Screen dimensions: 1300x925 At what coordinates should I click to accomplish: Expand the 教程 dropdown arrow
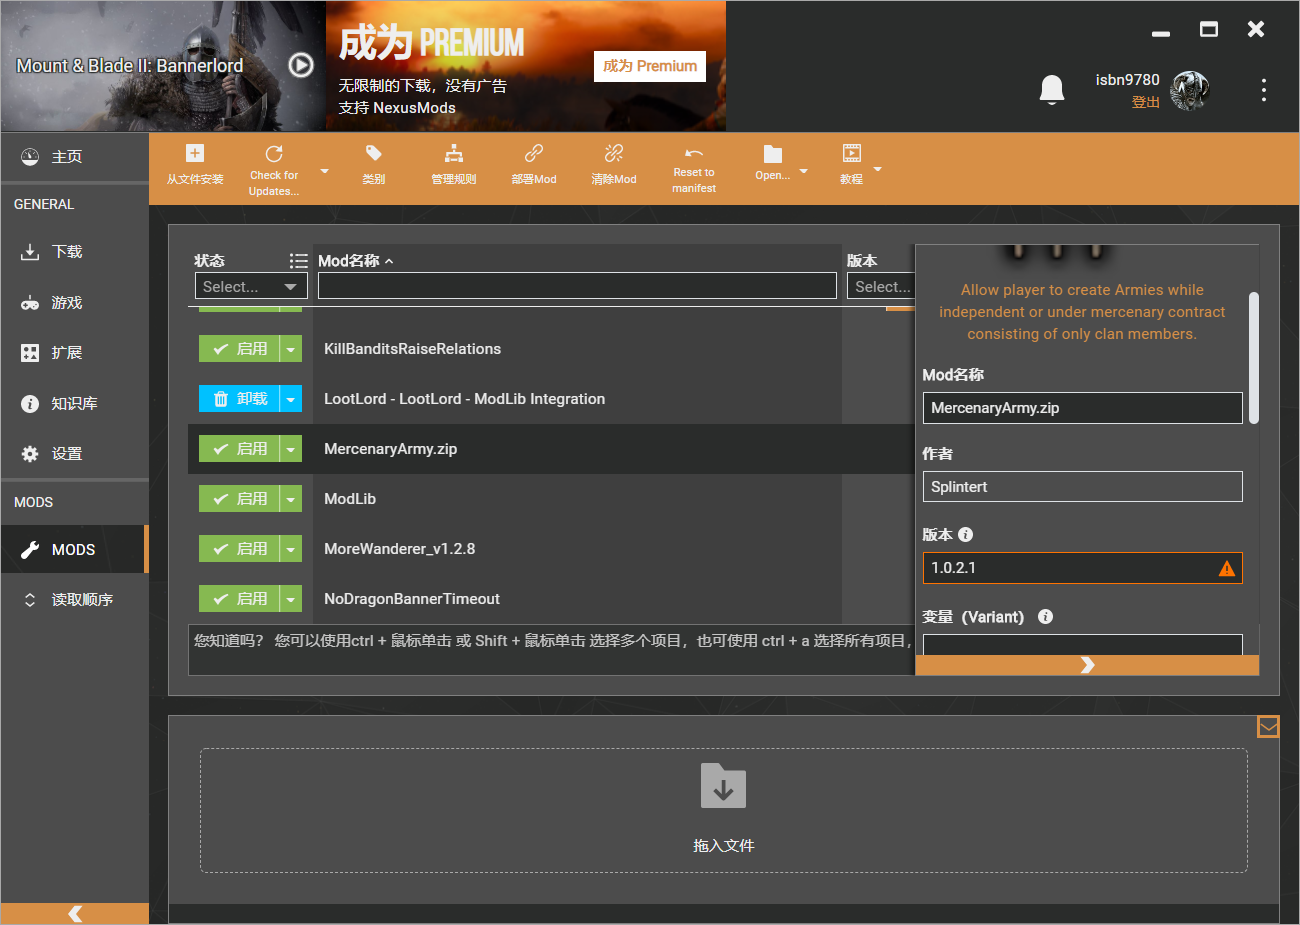pos(878,170)
